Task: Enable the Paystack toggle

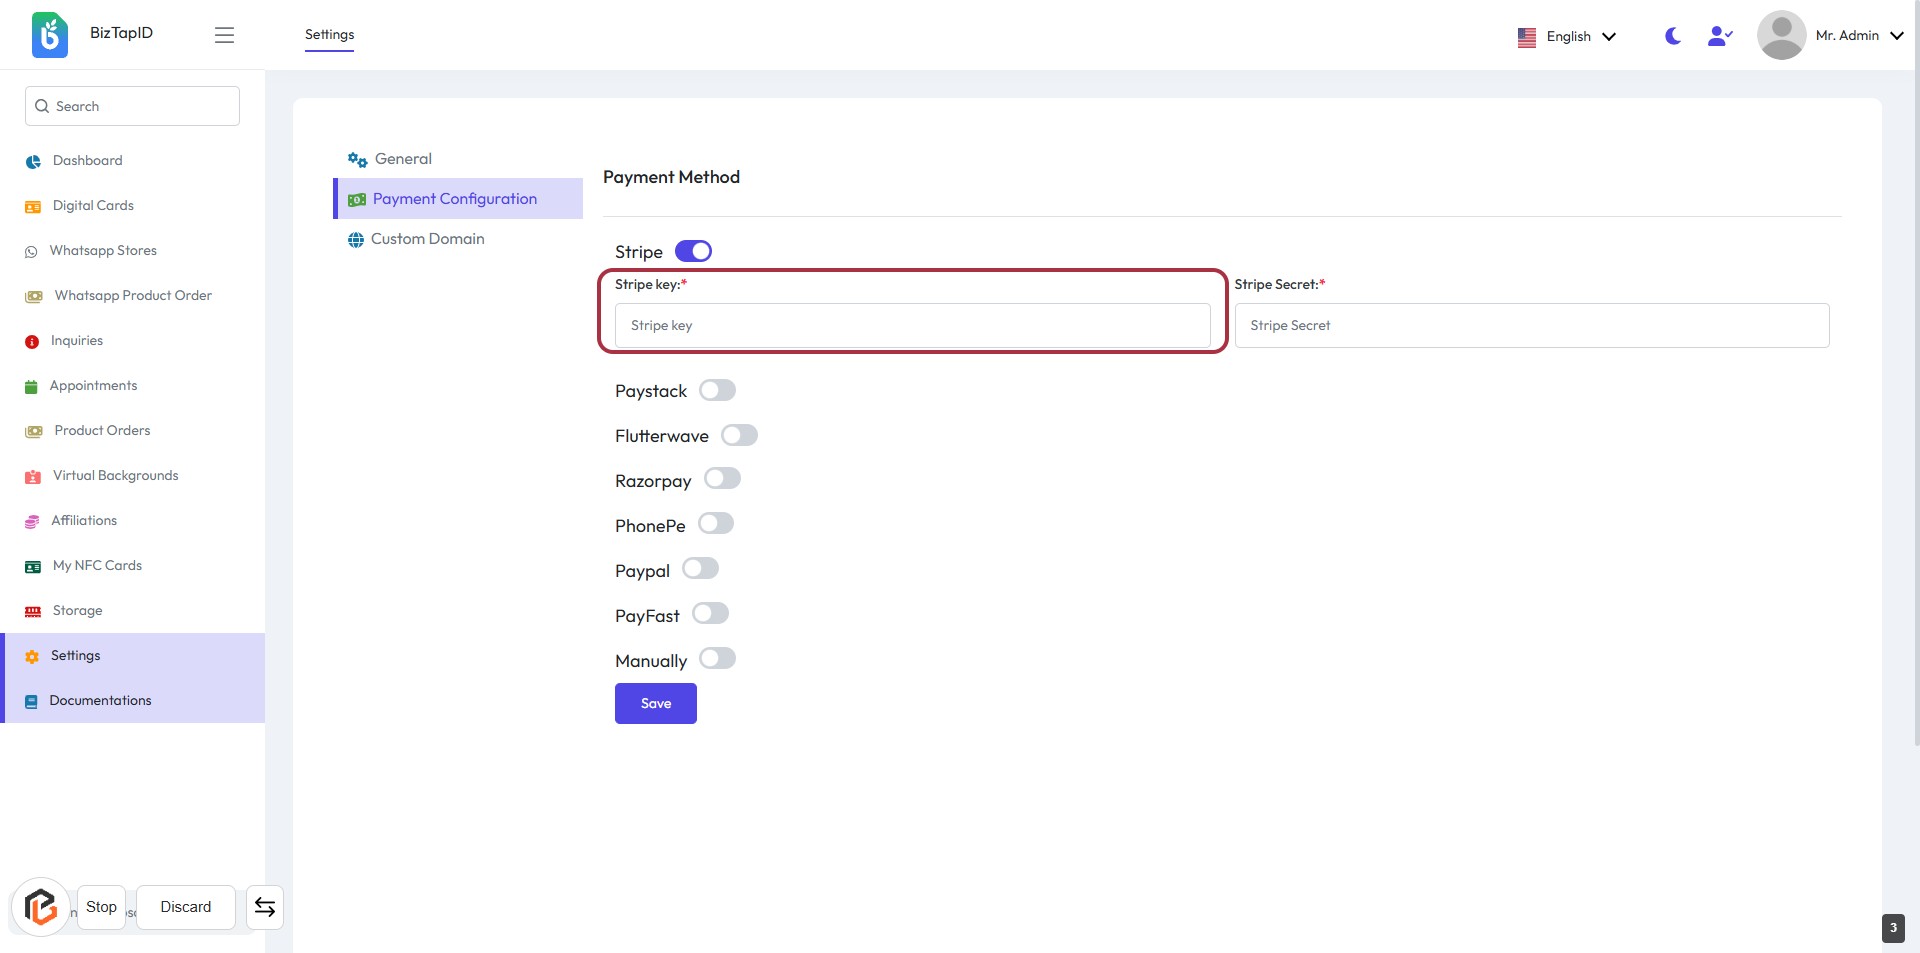Action: [717, 390]
